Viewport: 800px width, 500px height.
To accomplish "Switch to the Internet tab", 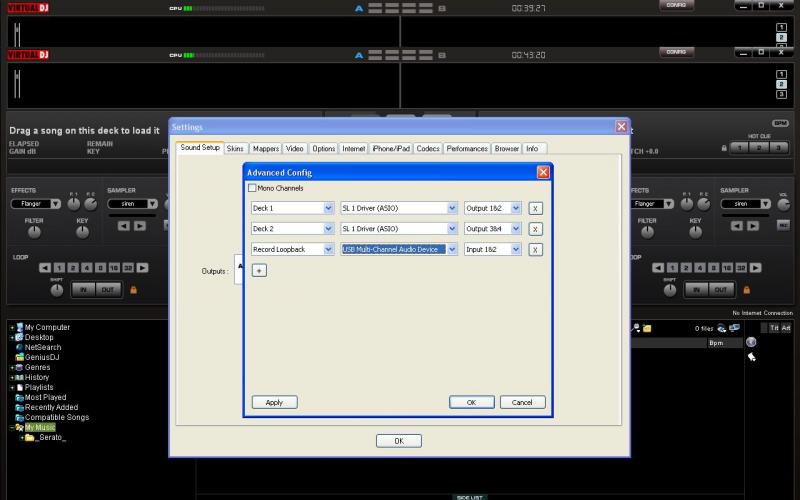I will tap(354, 148).
